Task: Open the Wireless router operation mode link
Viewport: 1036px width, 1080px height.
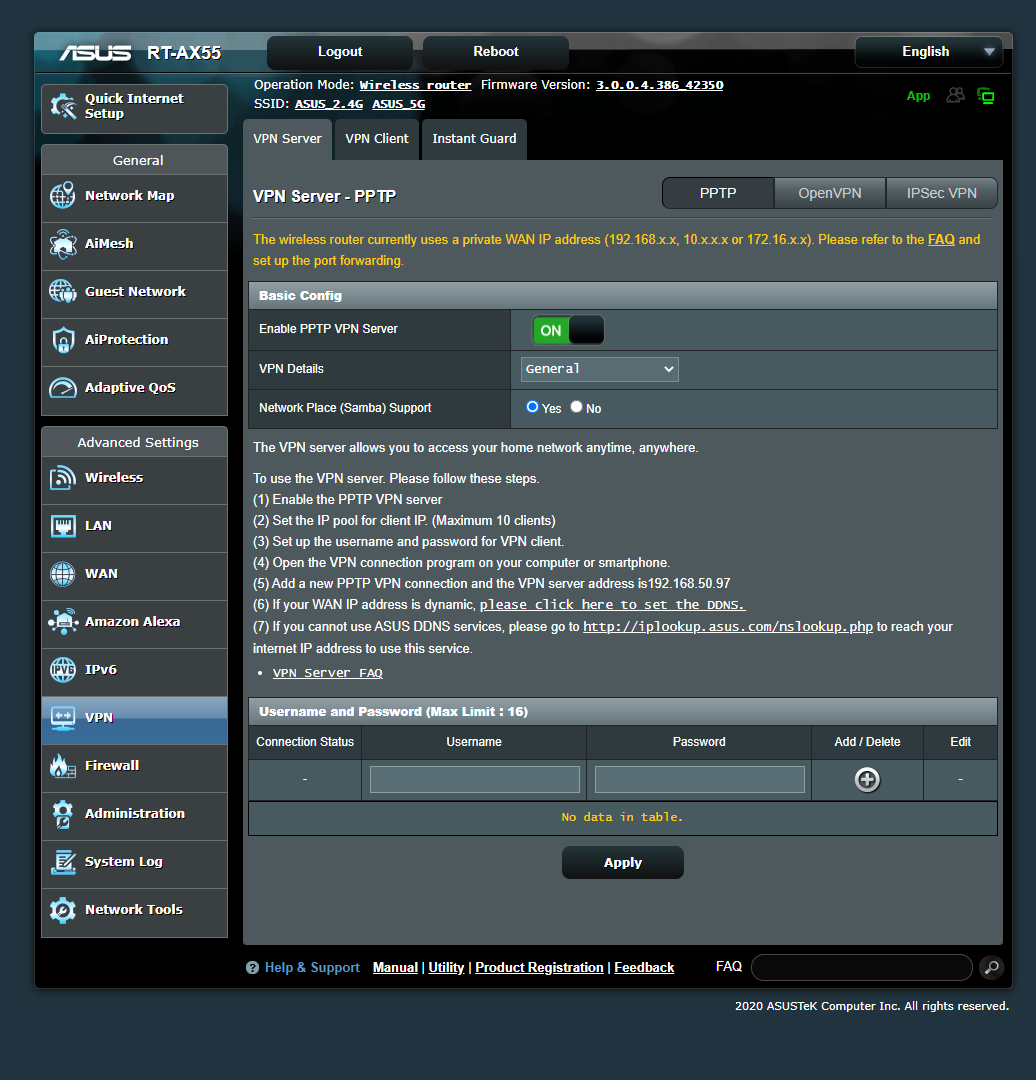Action: coord(415,85)
